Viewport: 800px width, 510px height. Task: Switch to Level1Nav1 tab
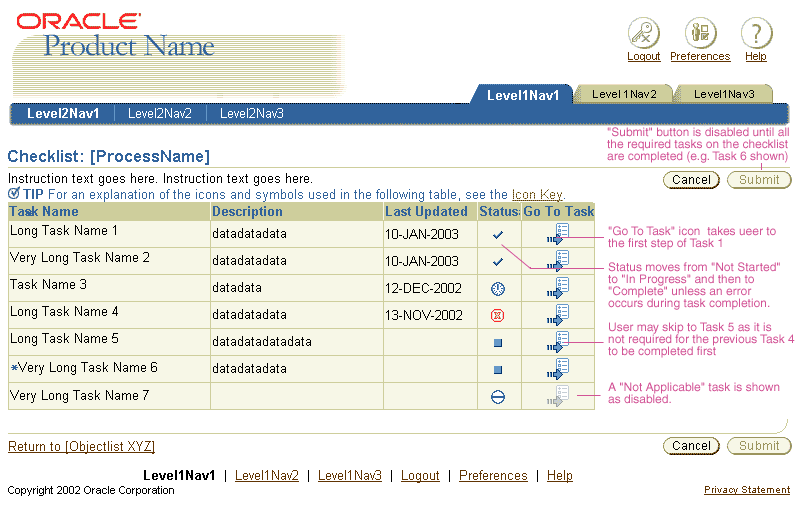coord(523,95)
